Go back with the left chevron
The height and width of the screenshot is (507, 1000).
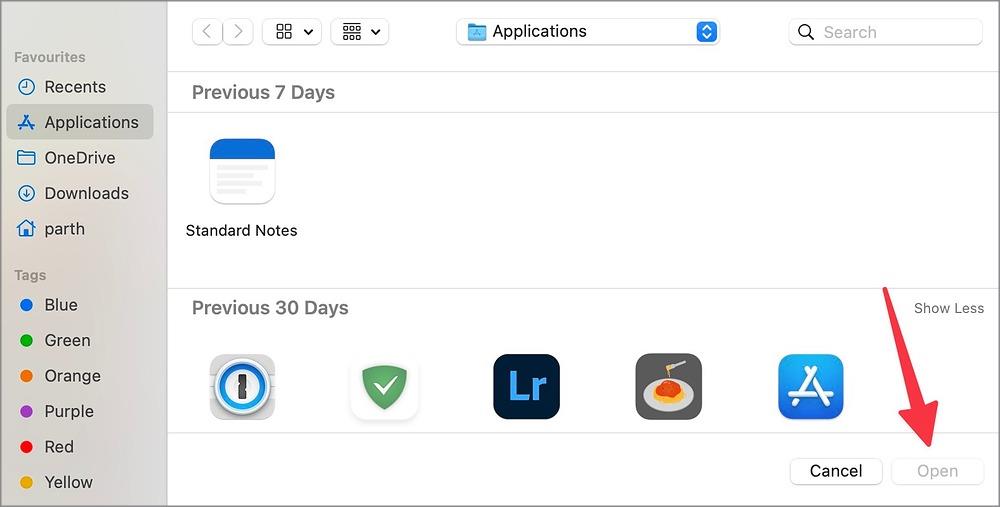[207, 32]
